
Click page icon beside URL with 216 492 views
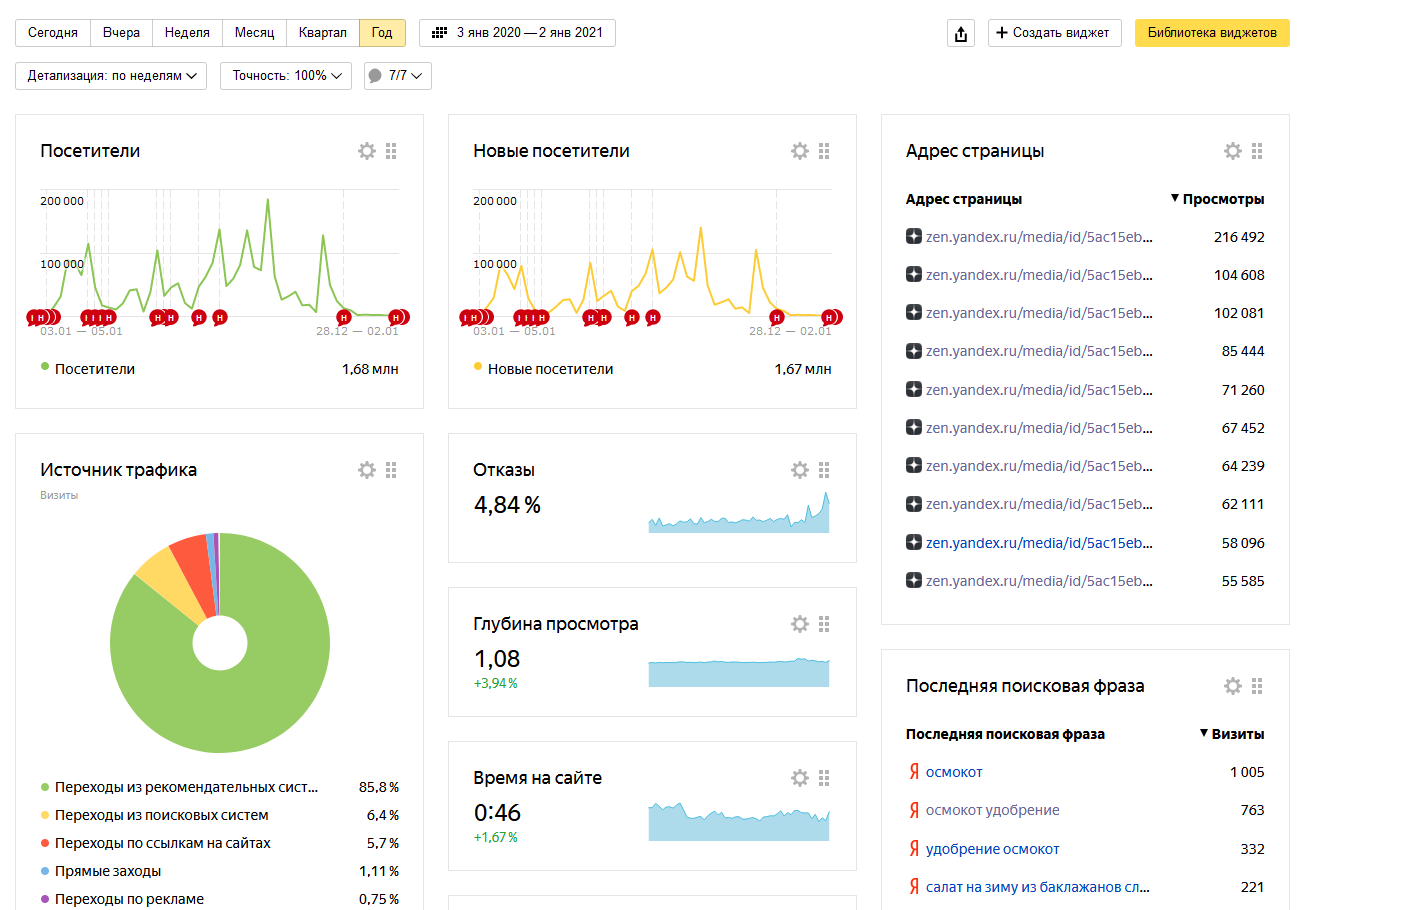914,237
